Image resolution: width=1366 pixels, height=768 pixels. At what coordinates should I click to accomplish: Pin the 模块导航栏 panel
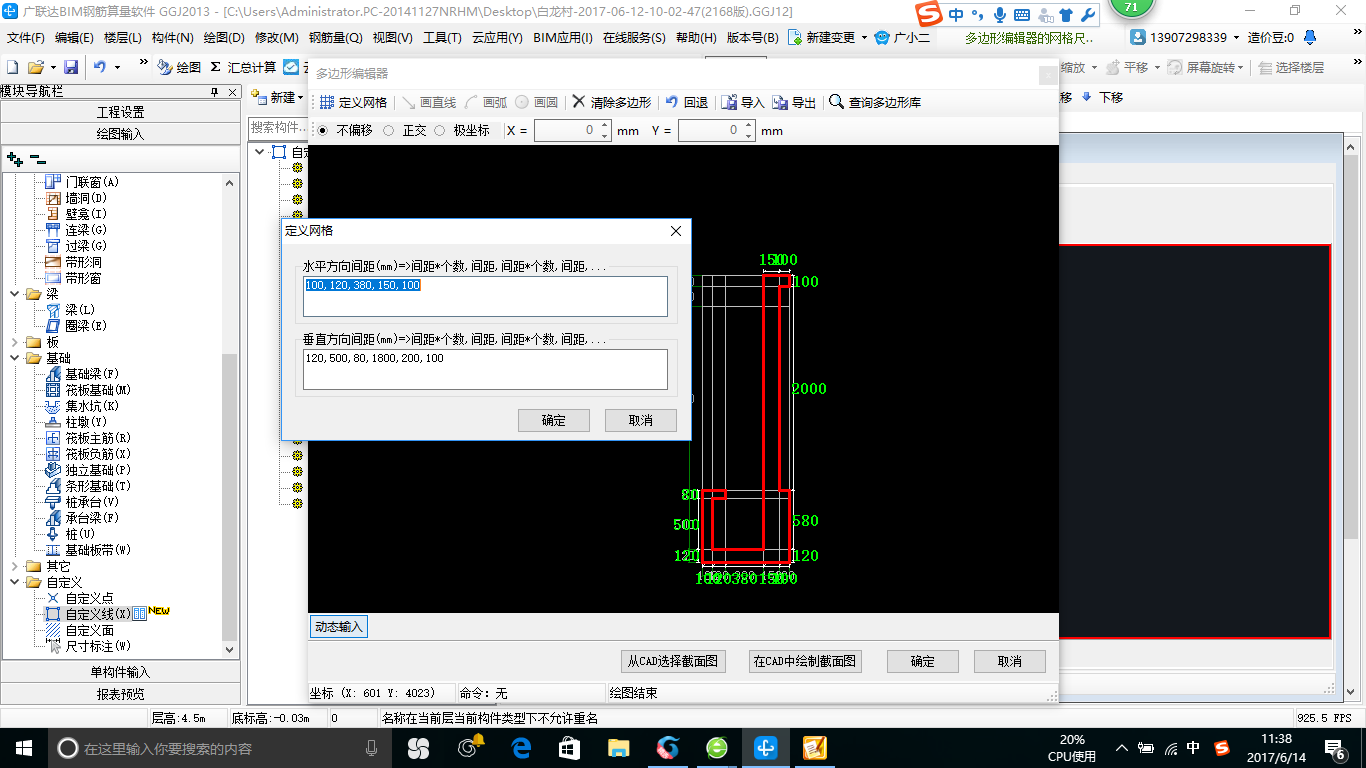[x=214, y=92]
